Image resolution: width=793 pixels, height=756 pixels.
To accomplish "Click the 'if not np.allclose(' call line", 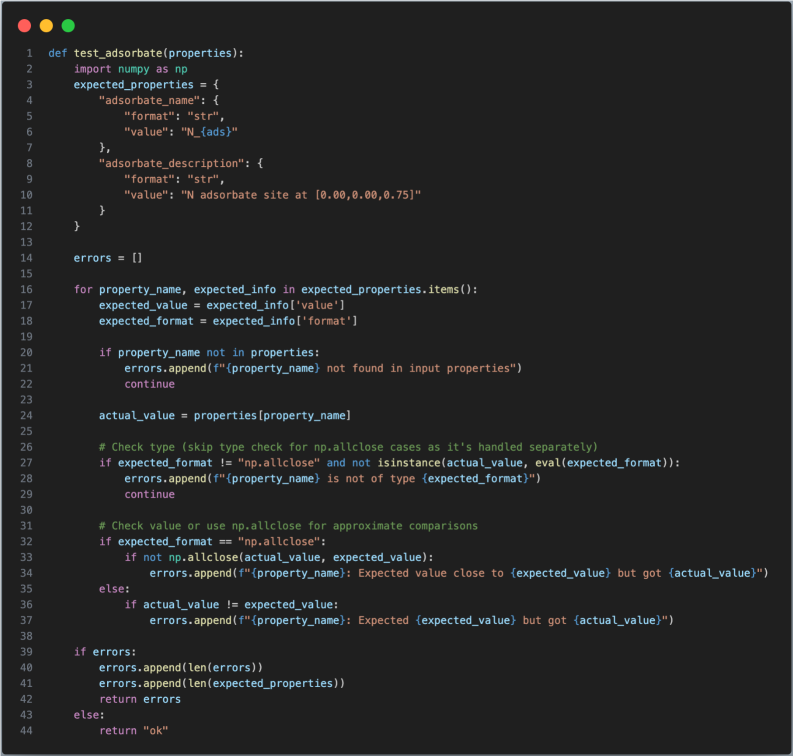I will pyautogui.click(x=279, y=557).
